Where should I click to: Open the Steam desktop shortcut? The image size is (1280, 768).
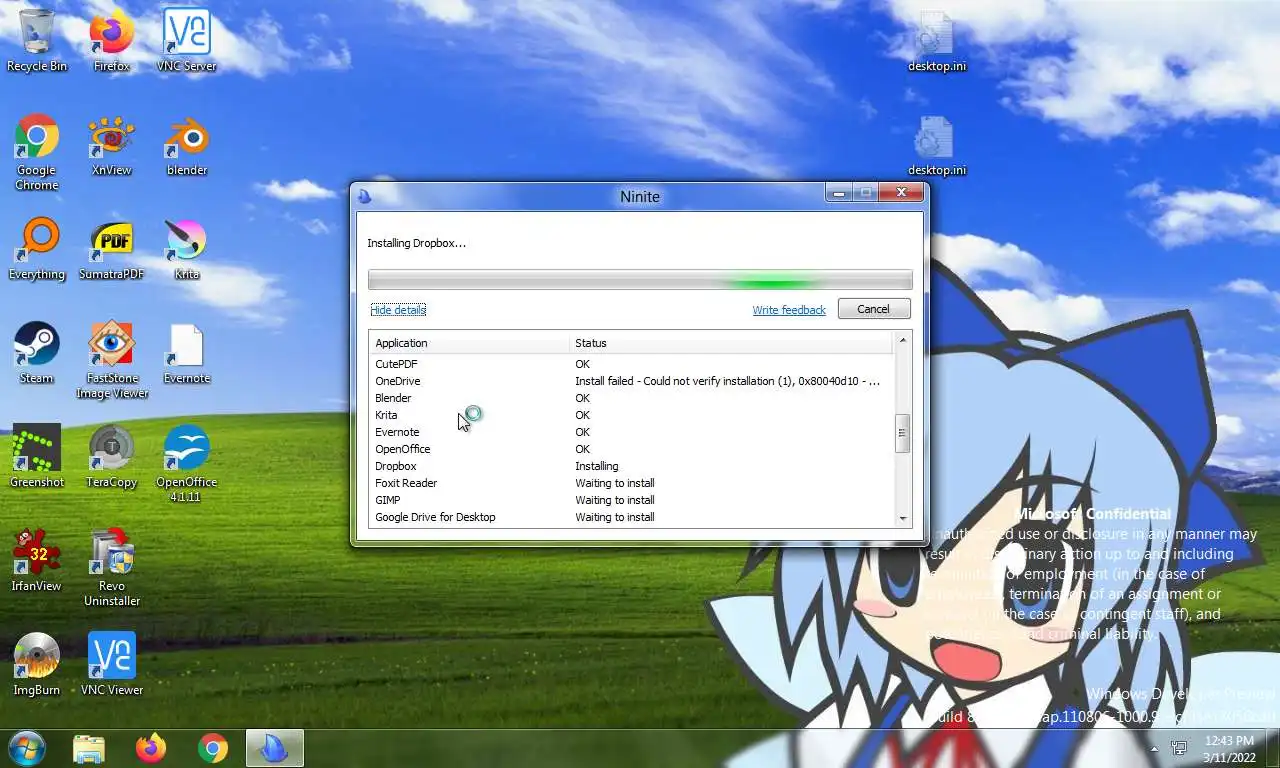click(37, 353)
